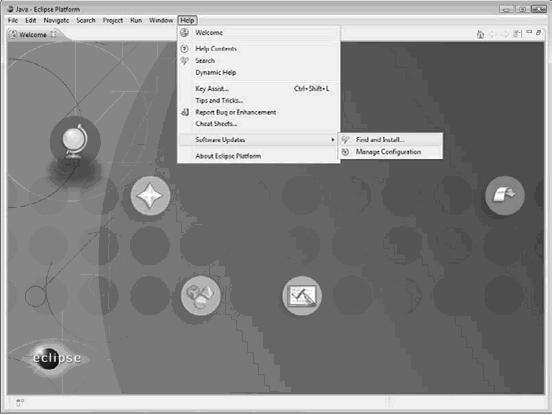Image resolution: width=553 pixels, height=415 pixels.
Task: Select About Eclipse Platform
Action: pyautogui.click(x=228, y=156)
